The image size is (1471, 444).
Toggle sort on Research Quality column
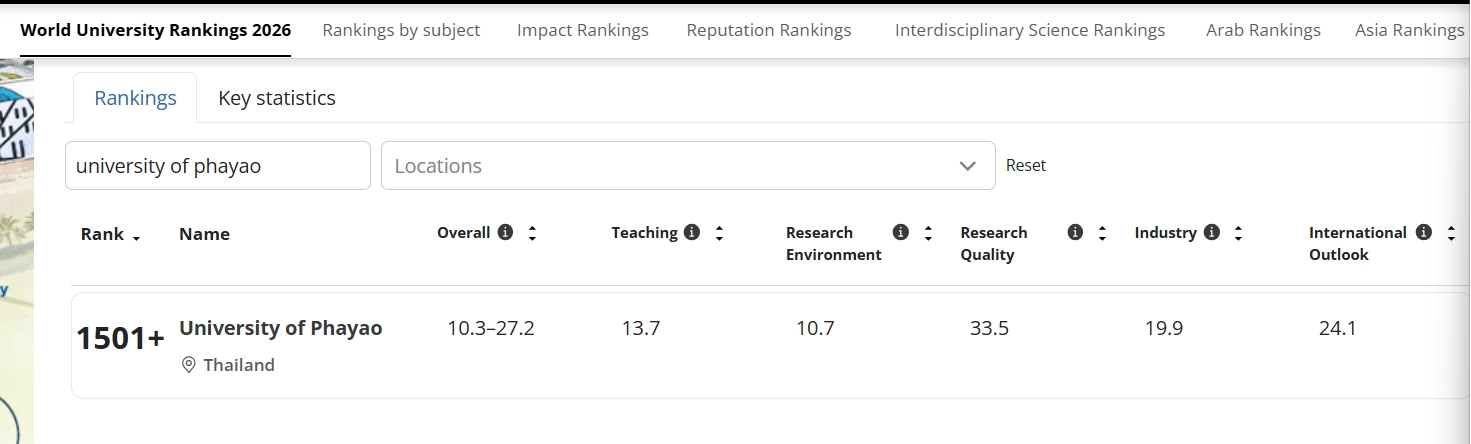point(1102,233)
